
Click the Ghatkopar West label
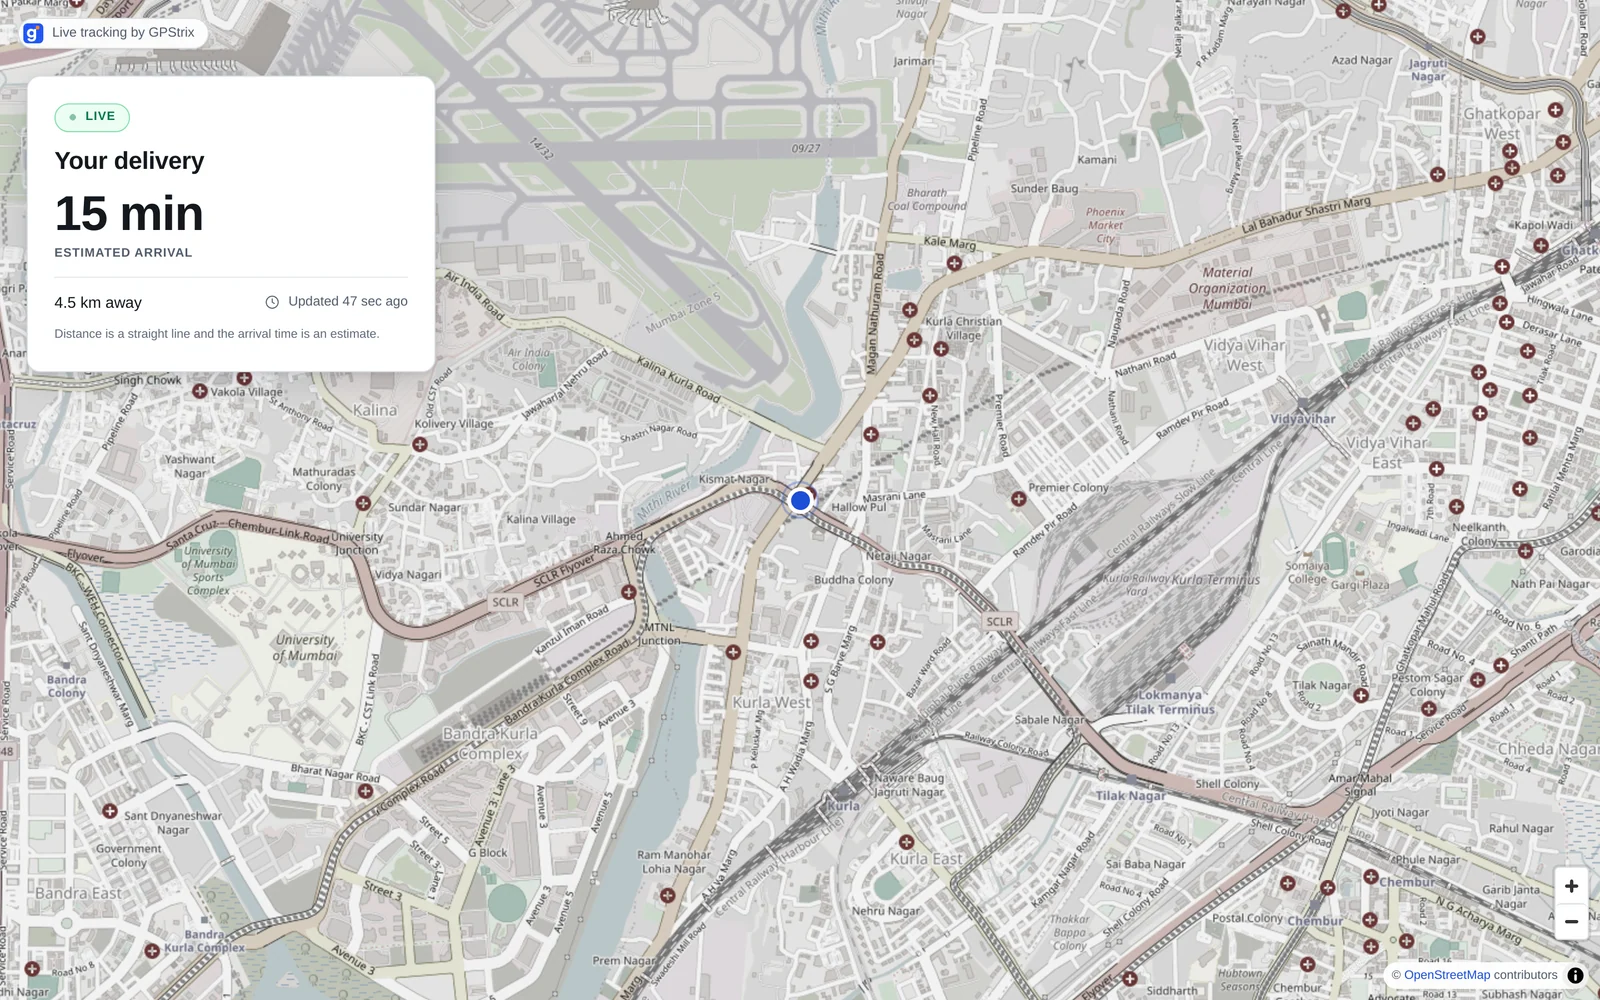(x=1501, y=123)
